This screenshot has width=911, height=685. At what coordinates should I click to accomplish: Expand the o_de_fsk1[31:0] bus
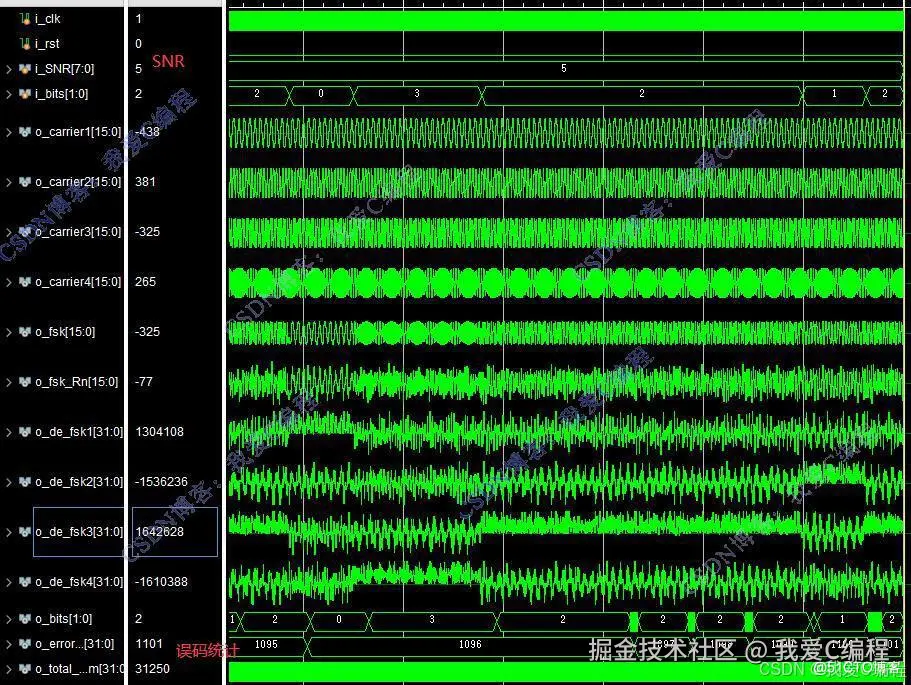tap(9, 432)
